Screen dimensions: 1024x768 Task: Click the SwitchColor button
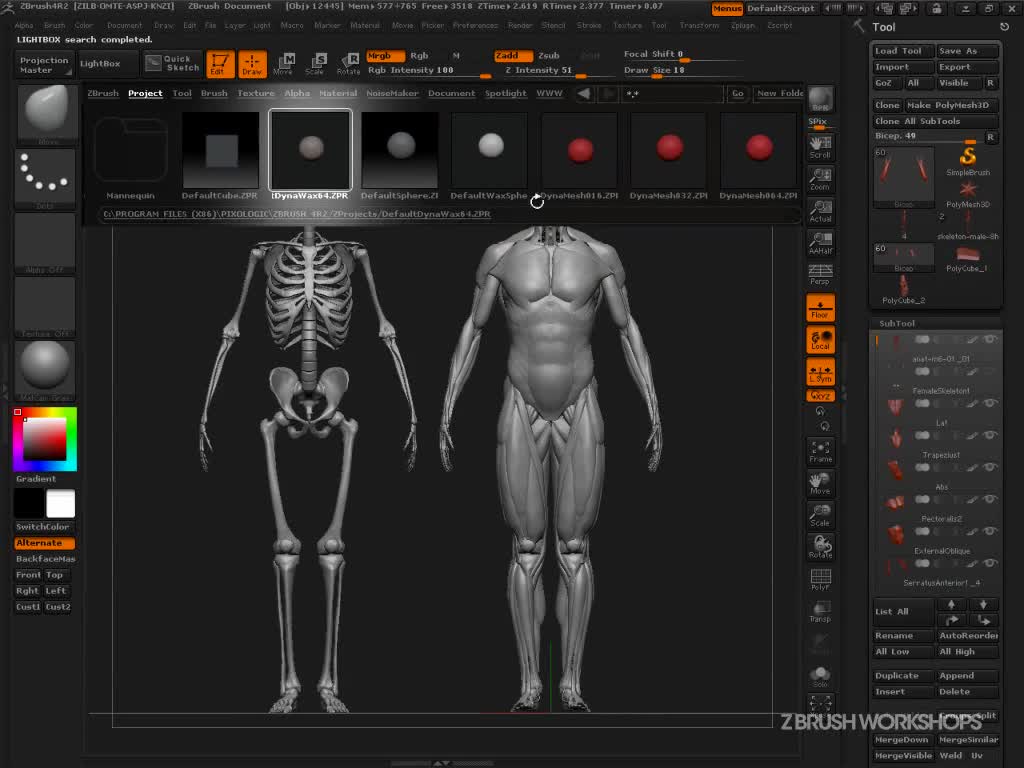tap(44, 527)
